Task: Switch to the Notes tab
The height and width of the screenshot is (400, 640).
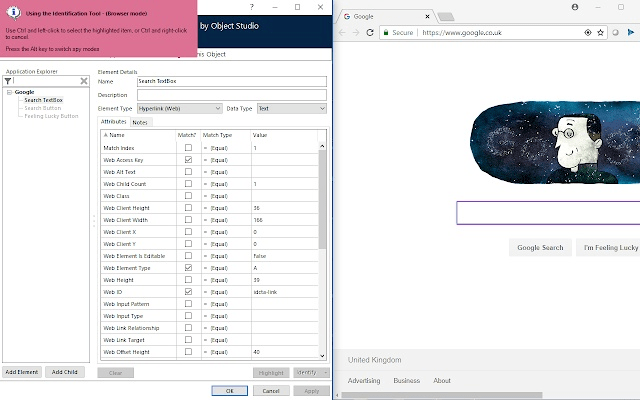Action: (140, 122)
